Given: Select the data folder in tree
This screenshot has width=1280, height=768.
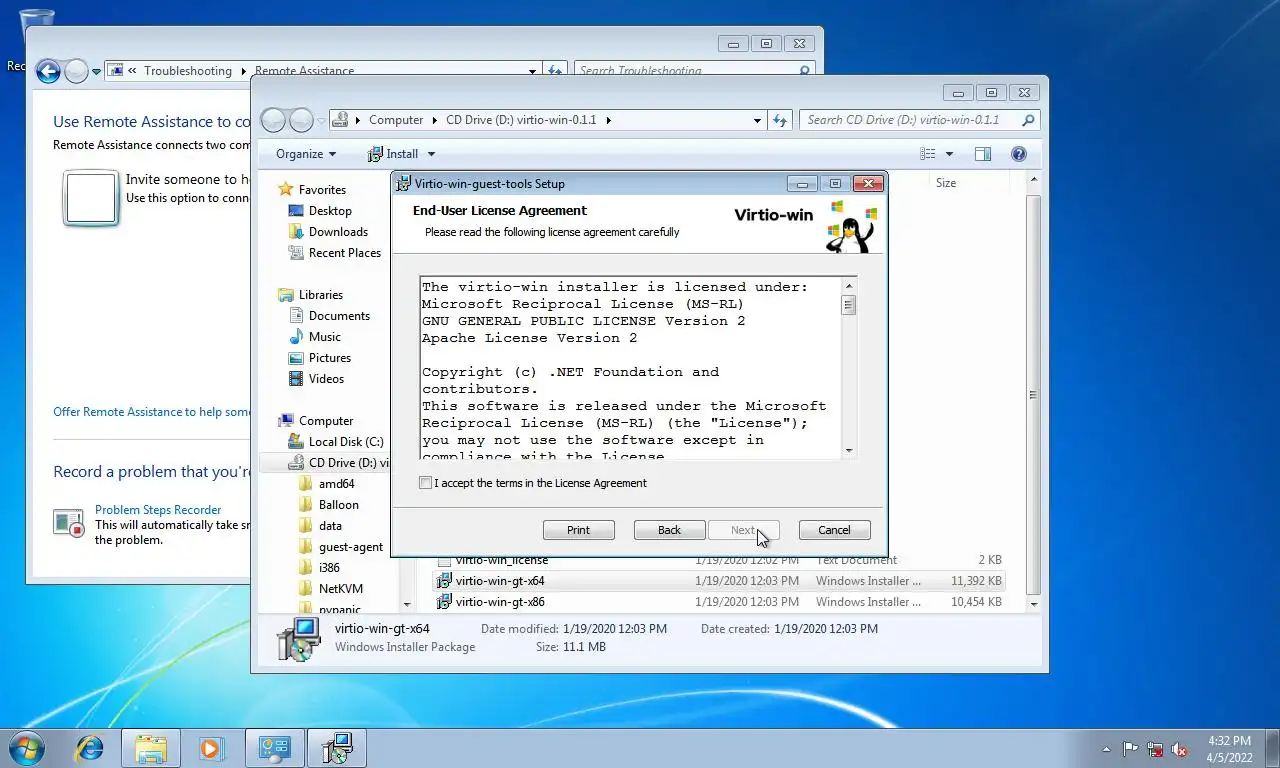Looking at the screenshot, I should [x=330, y=526].
